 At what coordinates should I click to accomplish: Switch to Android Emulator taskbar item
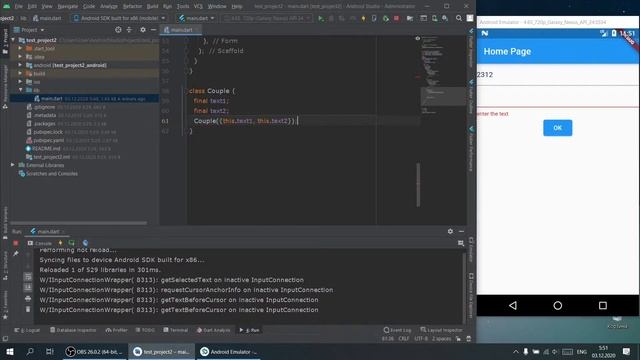click(x=229, y=351)
